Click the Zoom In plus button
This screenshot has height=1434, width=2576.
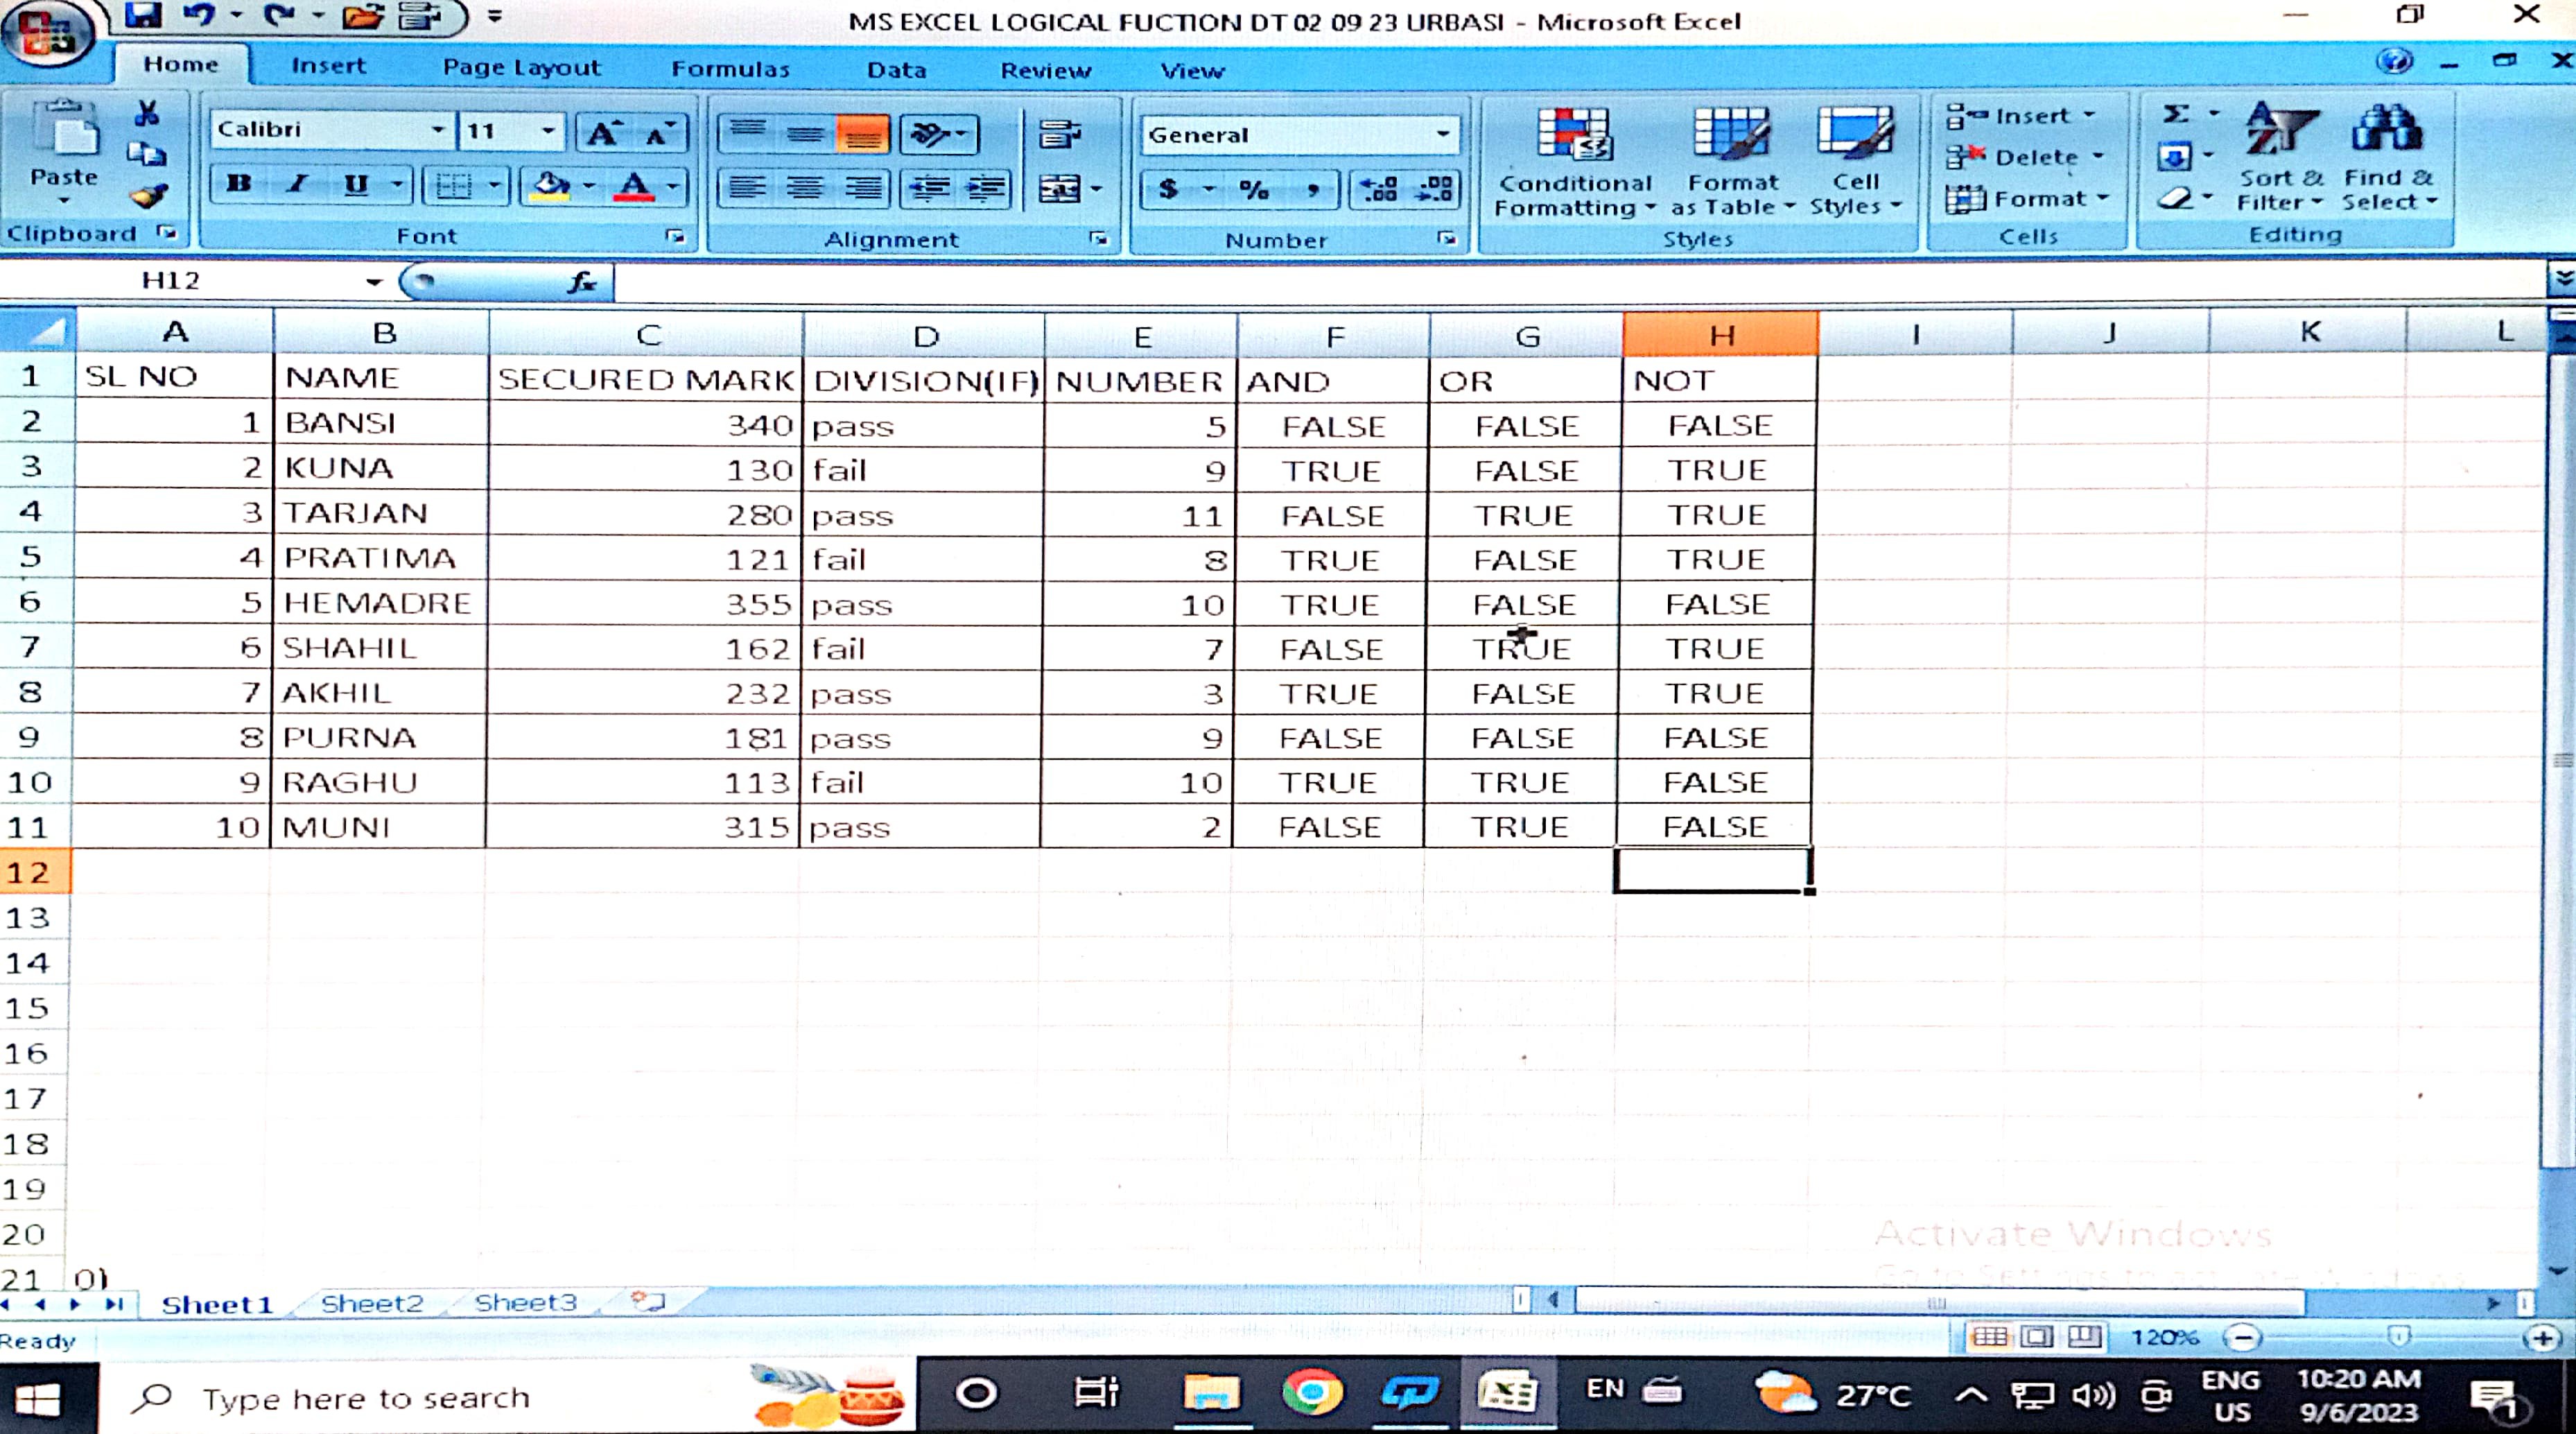2543,1338
